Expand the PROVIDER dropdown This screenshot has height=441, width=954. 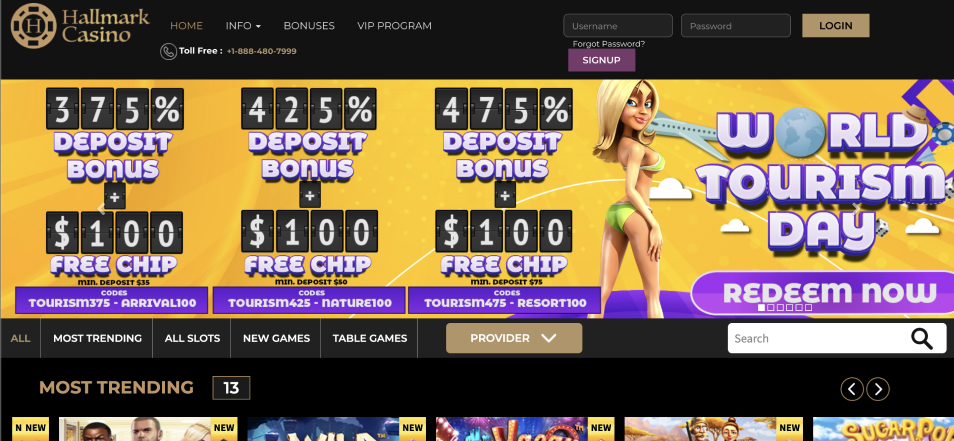click(514, 338)
